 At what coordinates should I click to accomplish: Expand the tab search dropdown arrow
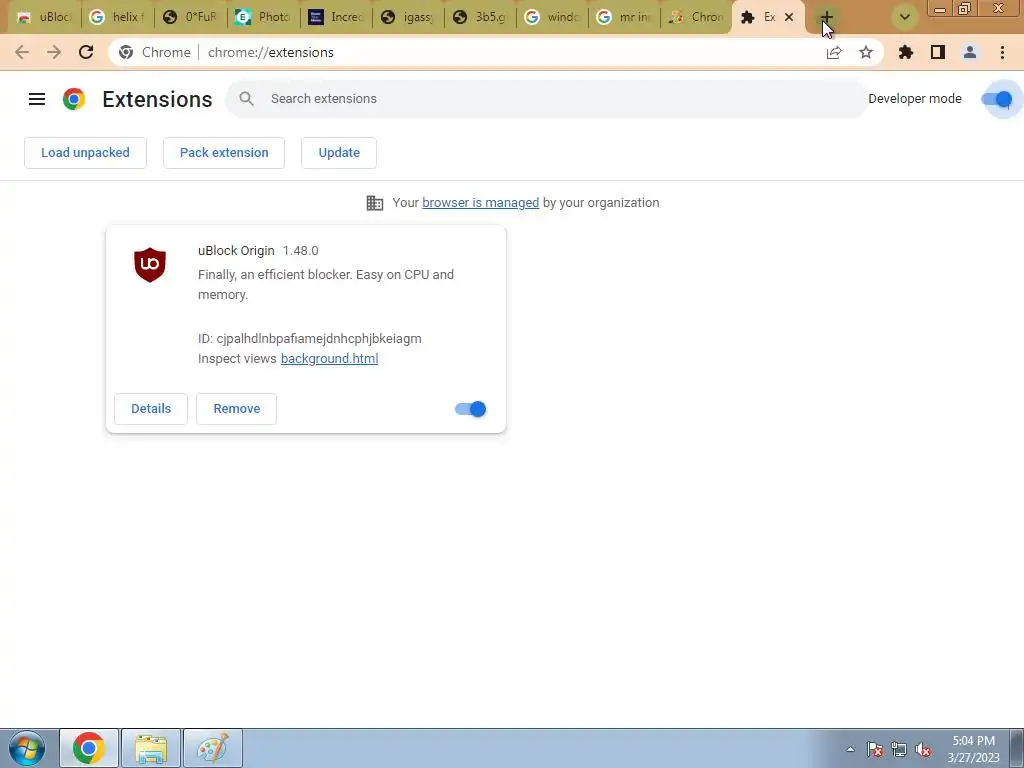(905, 18)
